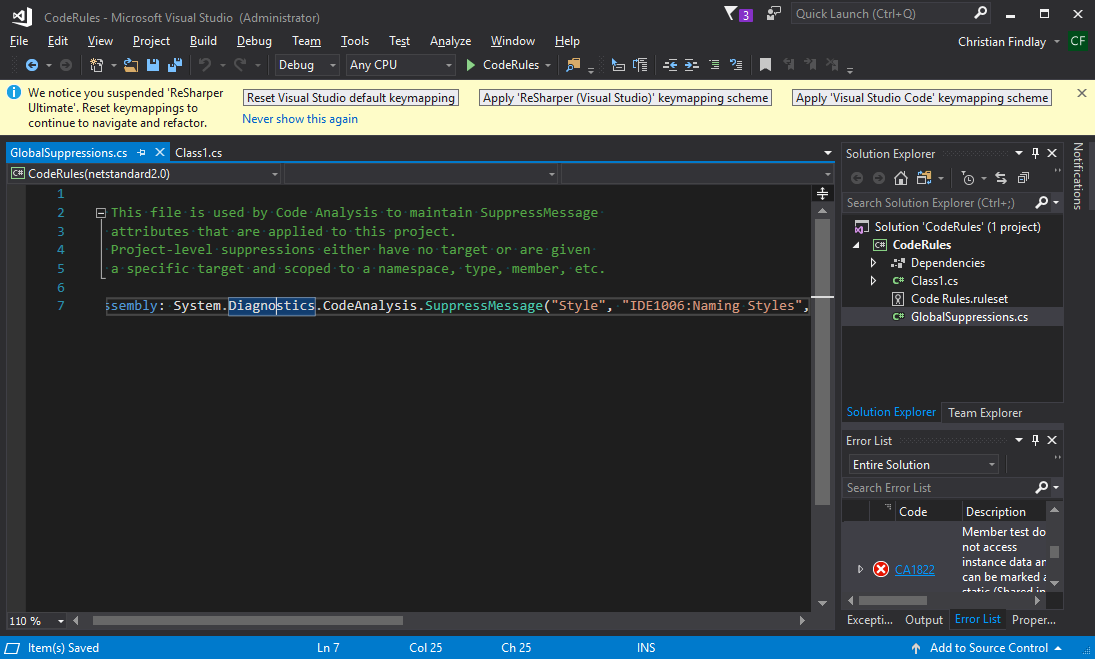The image size is (1095, 659).
Task: Open the Entire Solution scope dropdown
Action: coord(923,465)
